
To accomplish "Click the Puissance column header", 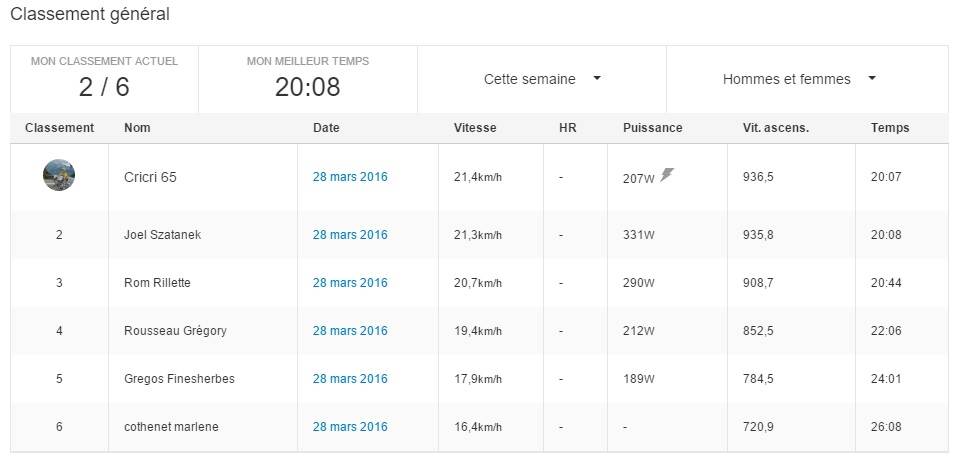I will click(652, 128).
